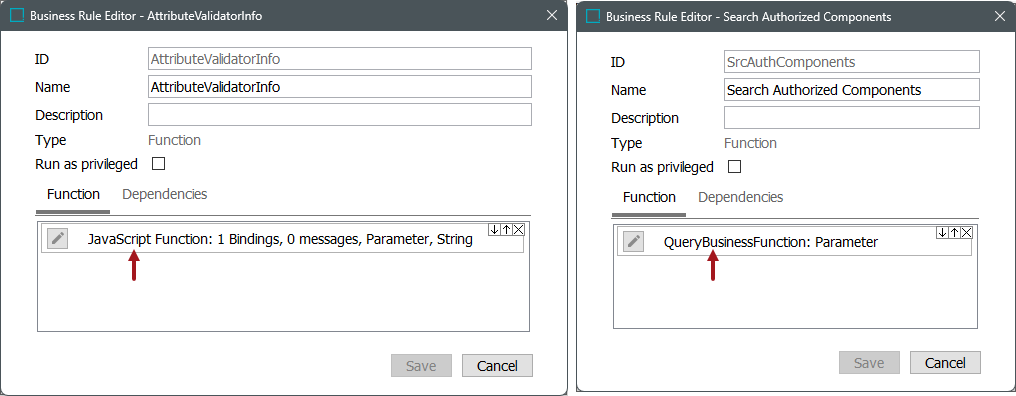Screen dimensions: 1016x396
Task: Edit the JavaScript Function with its pencil icon
Action: point(58,239)
